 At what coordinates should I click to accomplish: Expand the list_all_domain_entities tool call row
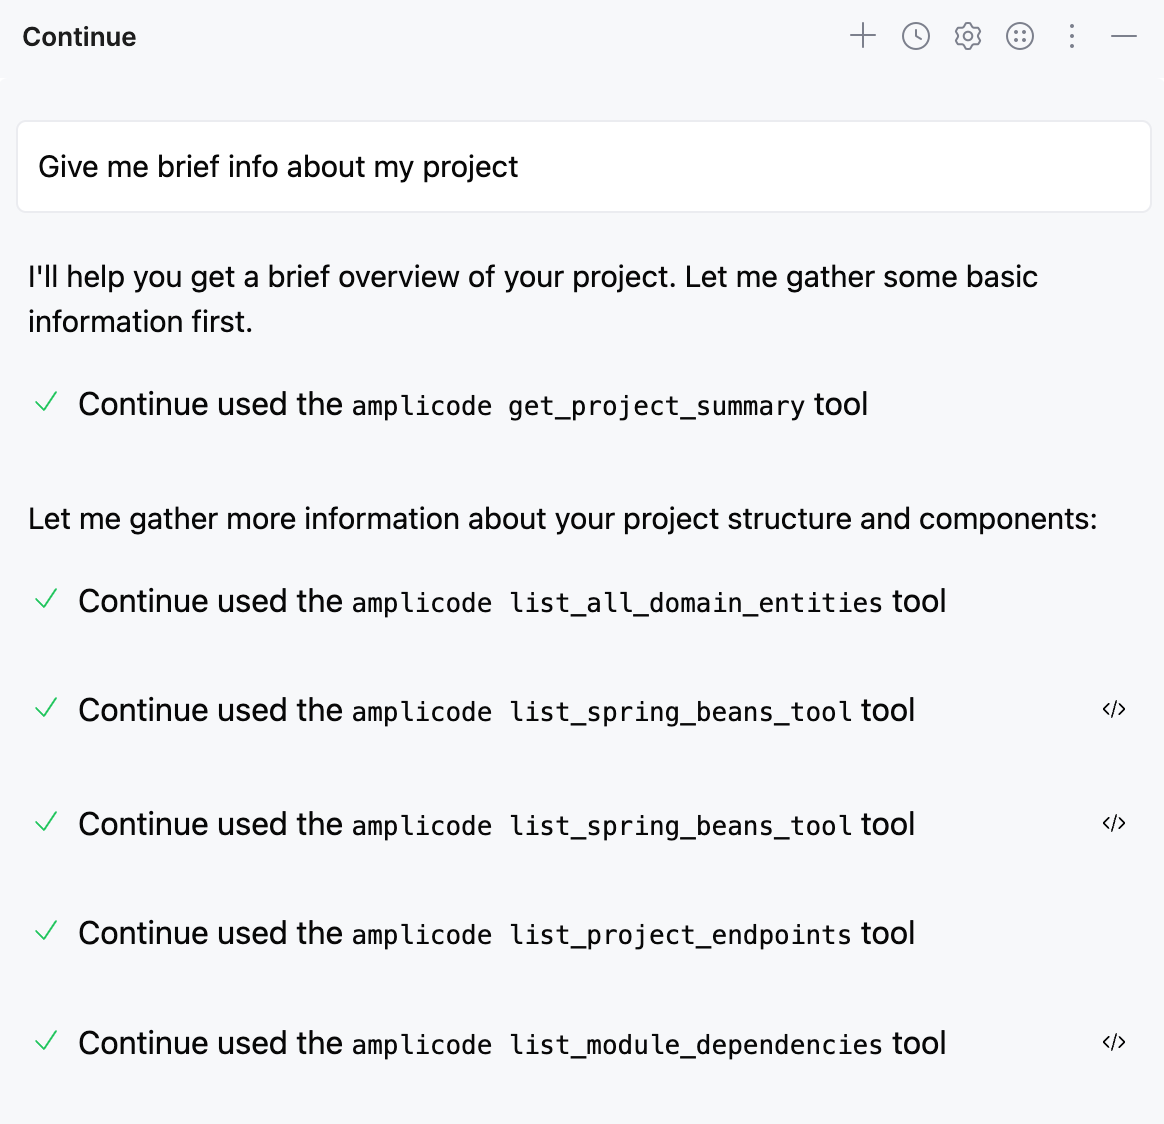(x=511, y=602)
